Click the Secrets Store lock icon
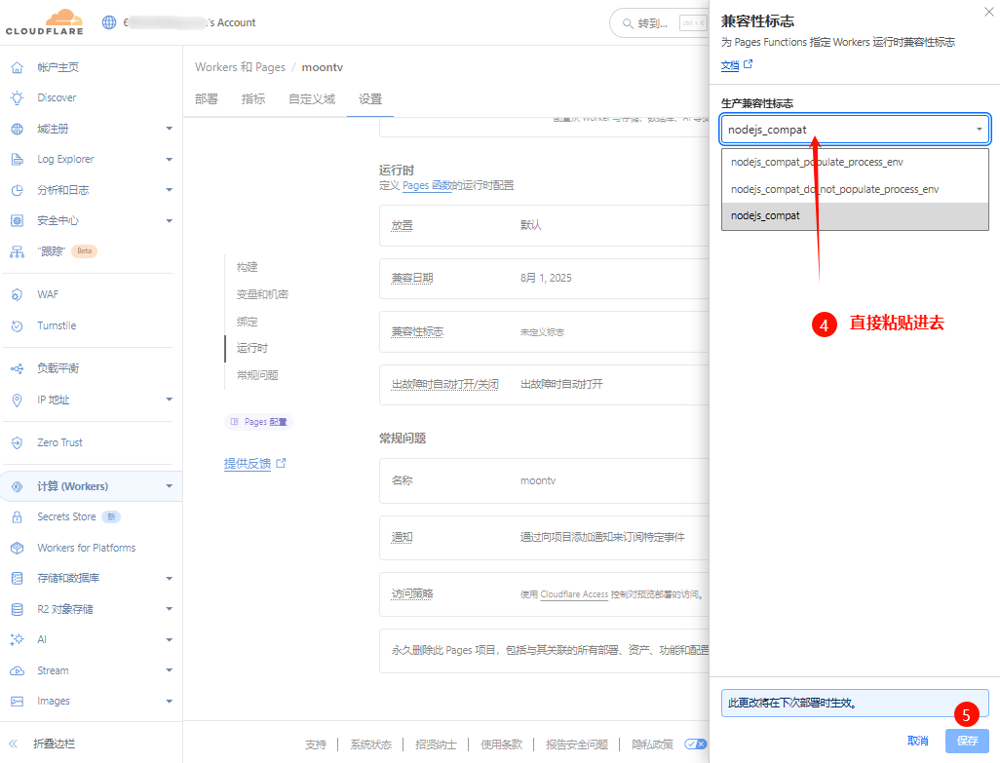 pyautogui.click(x=17, y=517)
